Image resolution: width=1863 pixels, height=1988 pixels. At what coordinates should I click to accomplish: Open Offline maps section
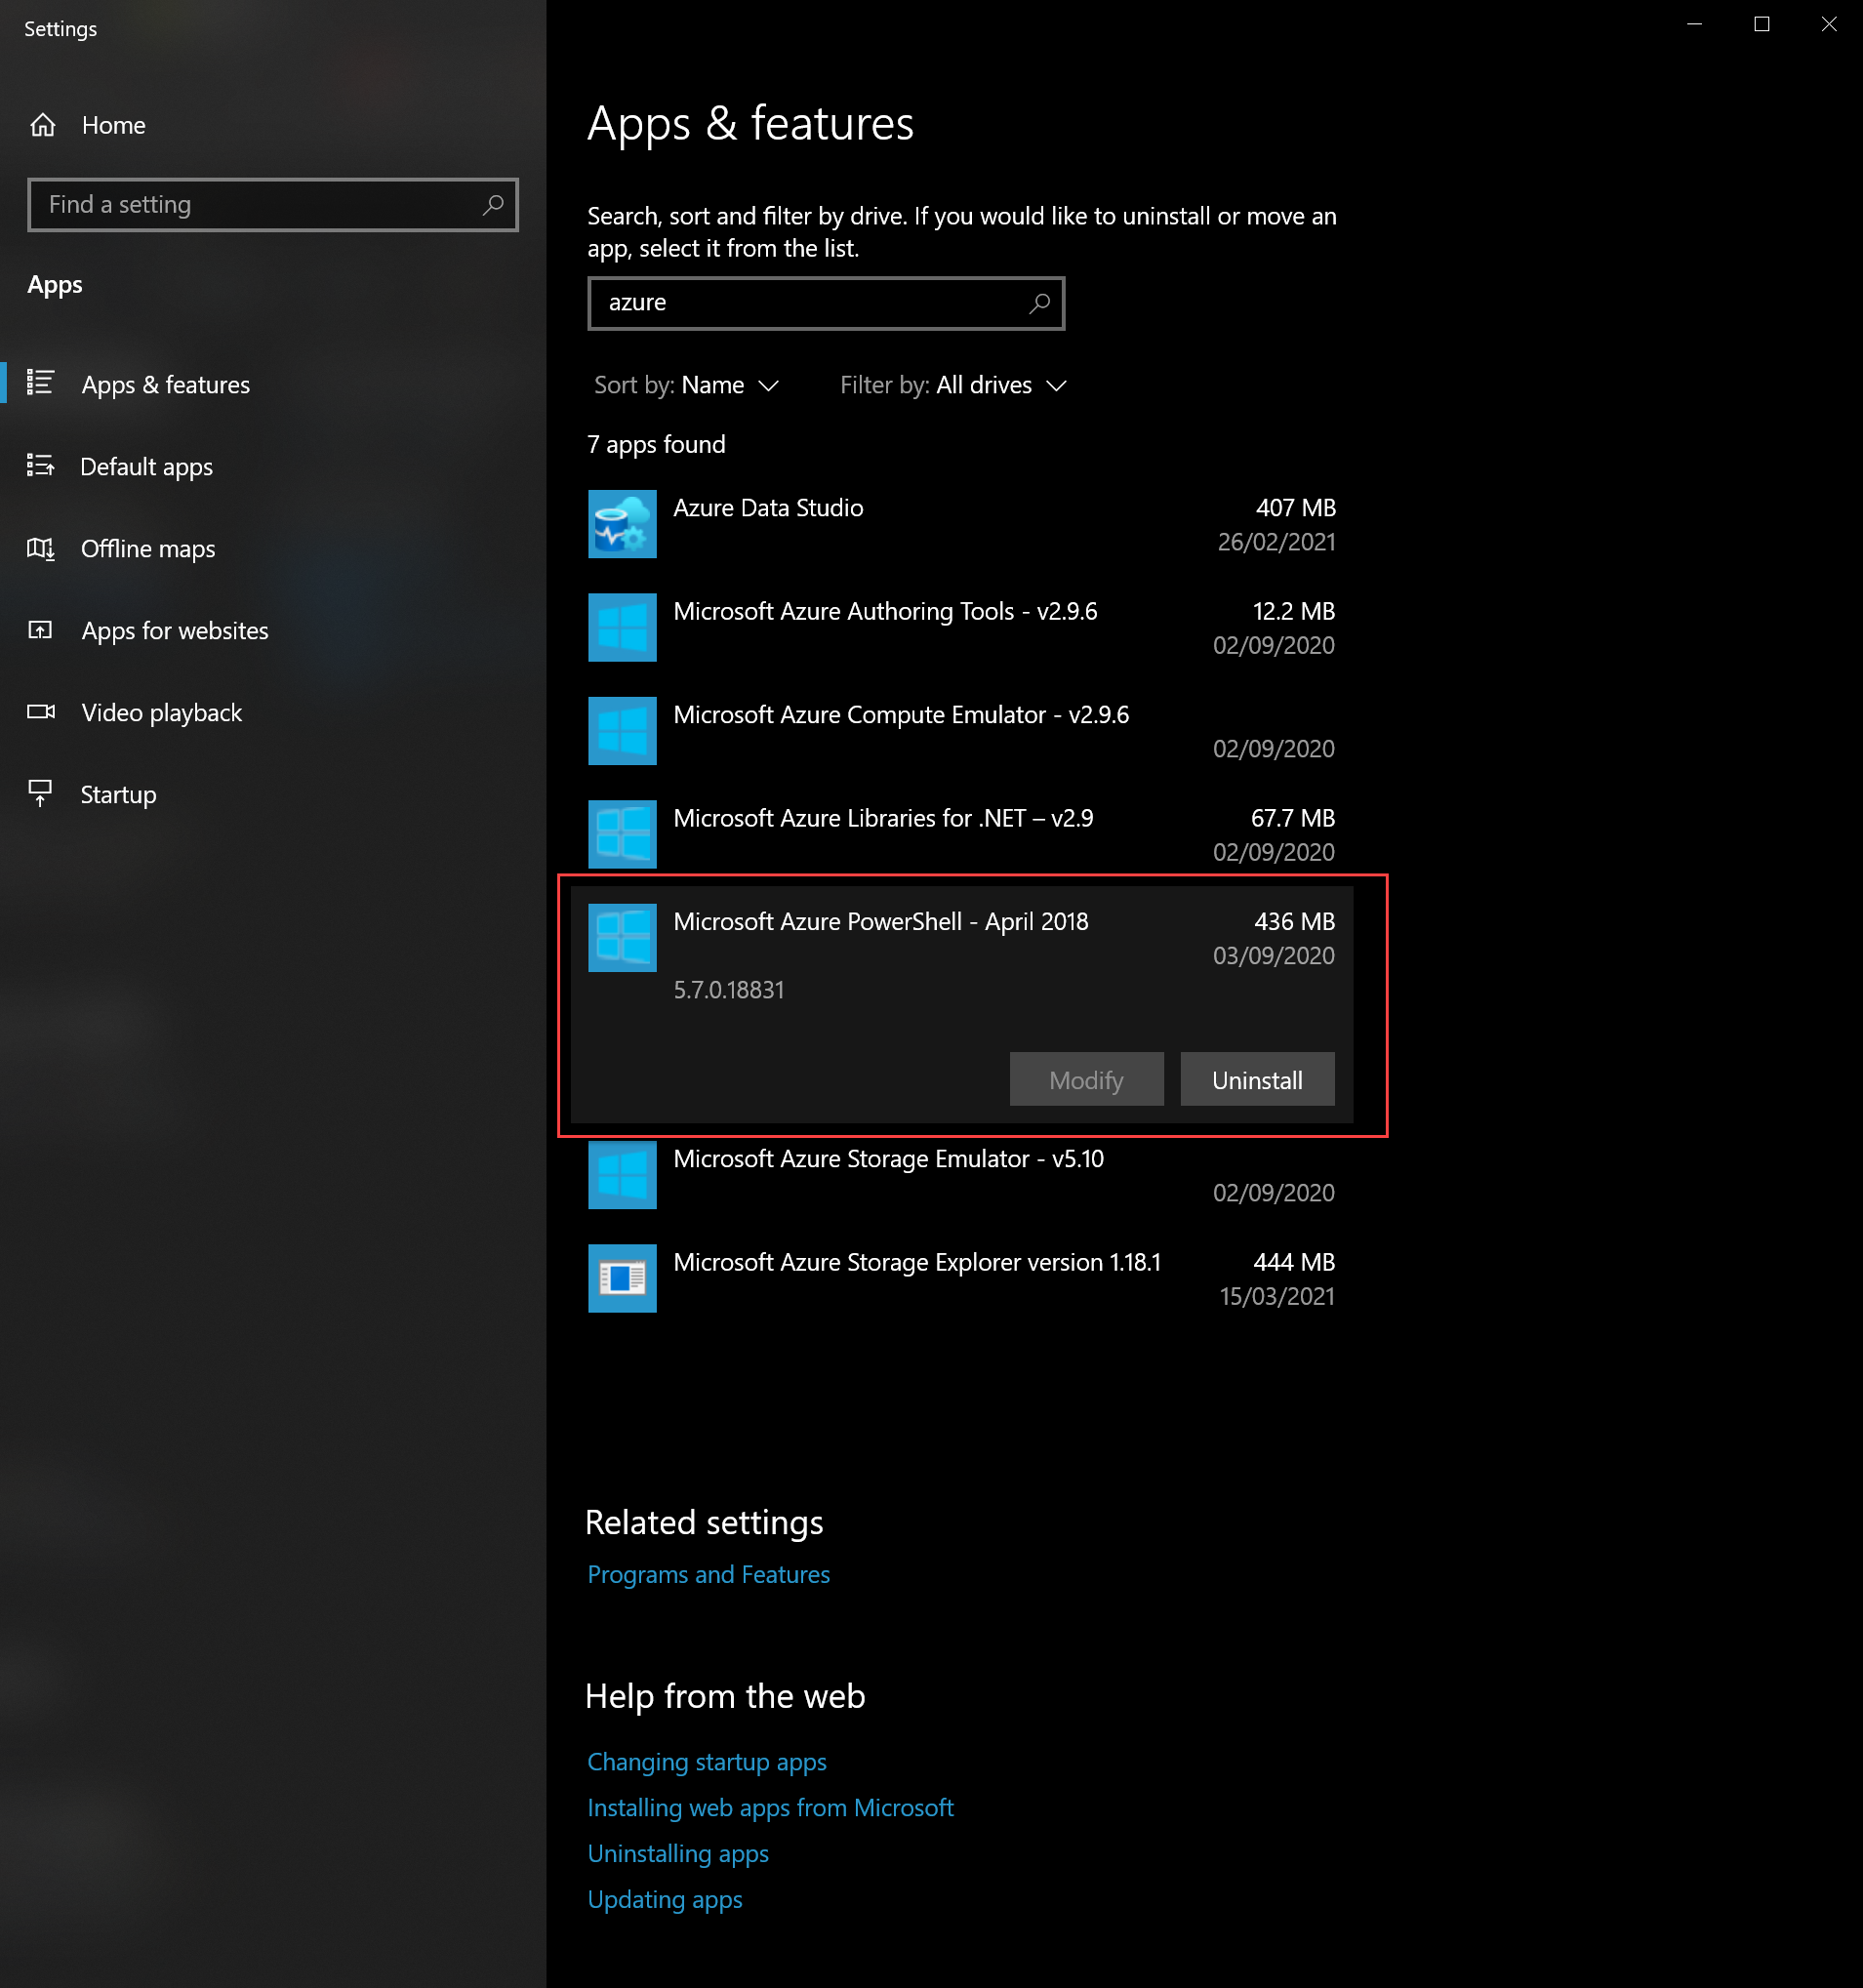147,548
